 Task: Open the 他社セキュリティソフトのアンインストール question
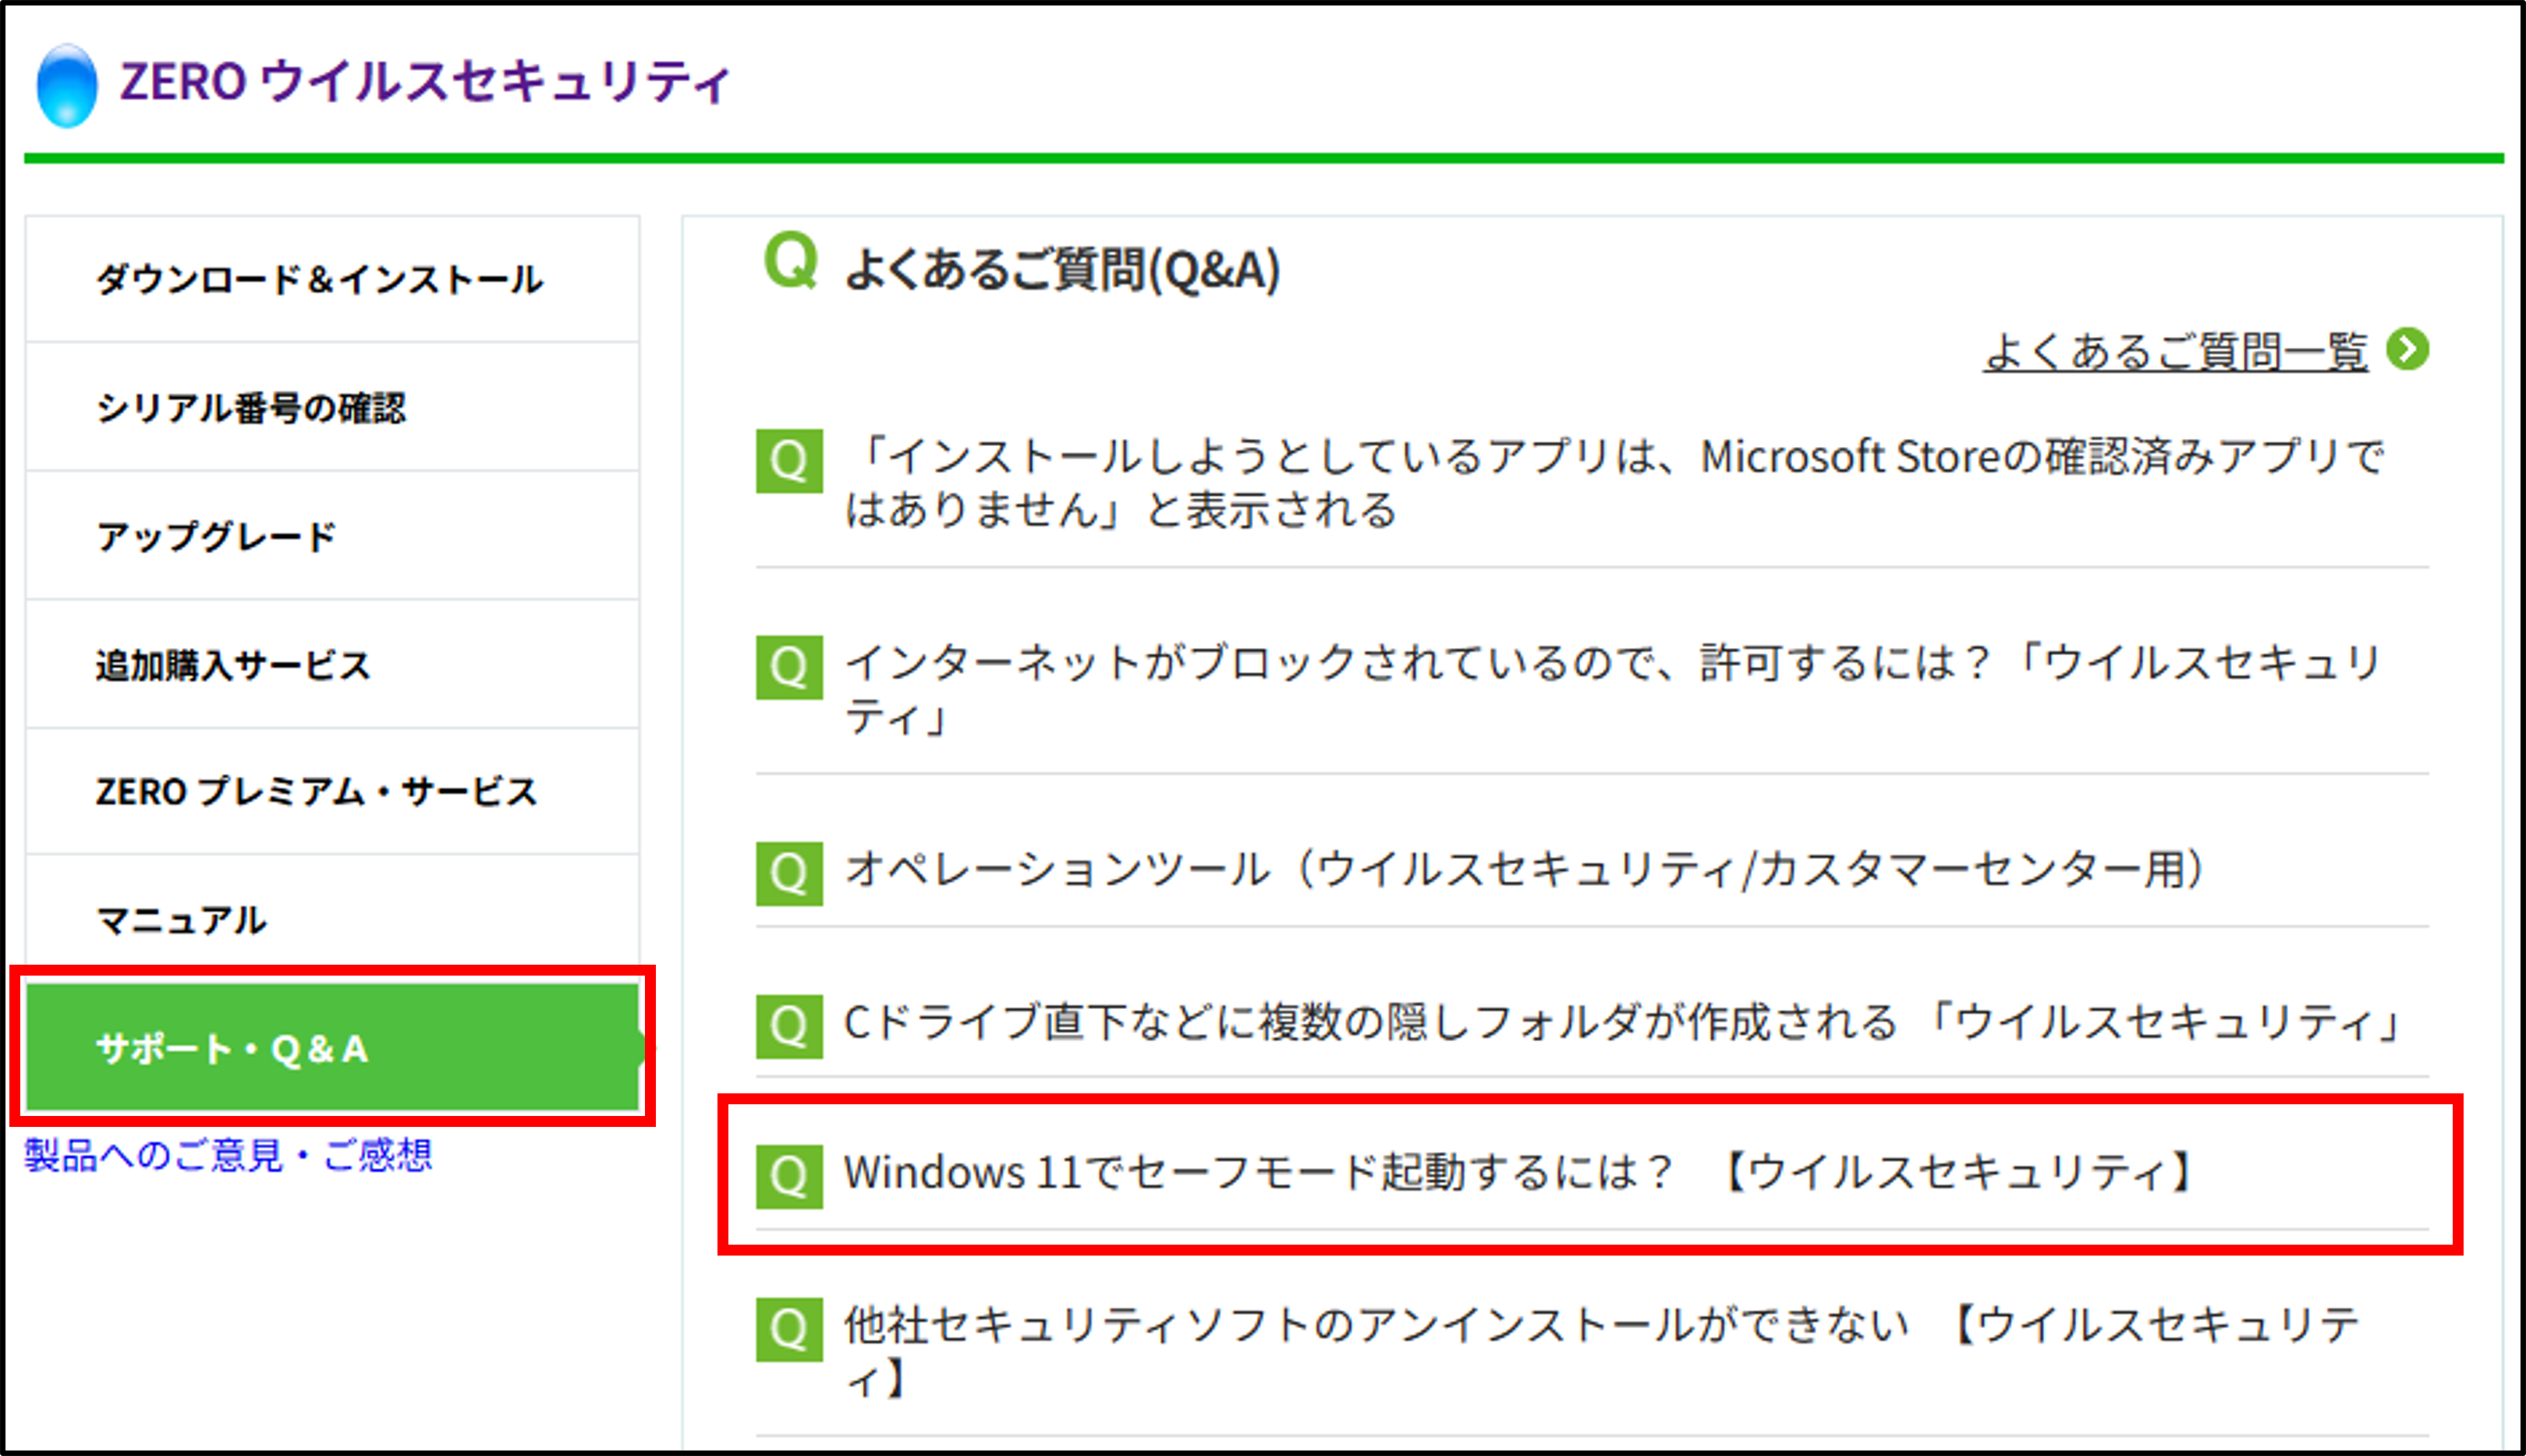click(1603, 1351)
